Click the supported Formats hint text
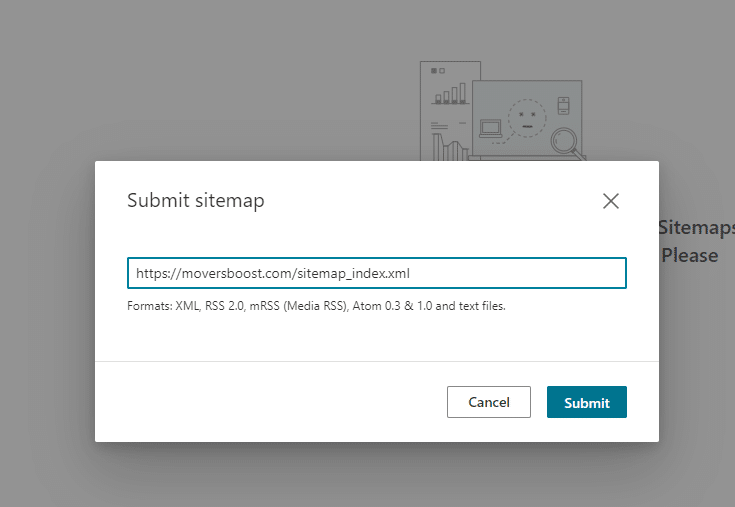 click(x=316, y=306)
